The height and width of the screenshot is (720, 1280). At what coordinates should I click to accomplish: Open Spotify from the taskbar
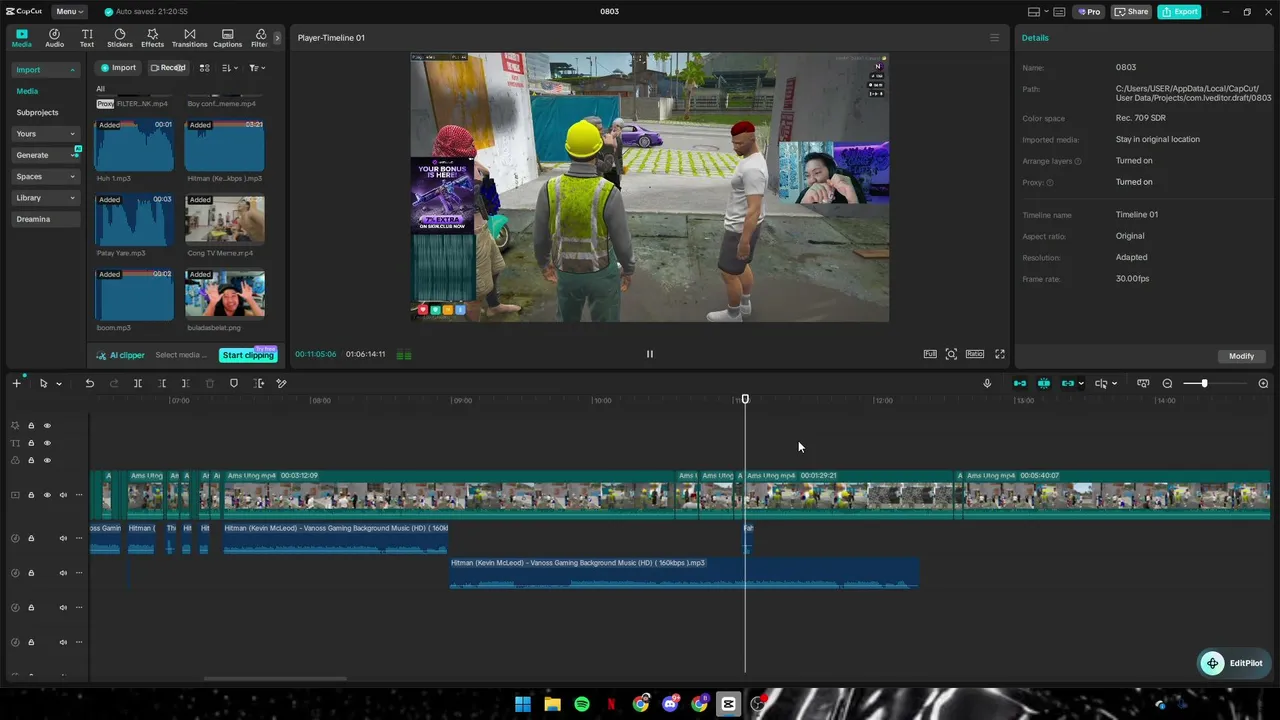(582, 704)
